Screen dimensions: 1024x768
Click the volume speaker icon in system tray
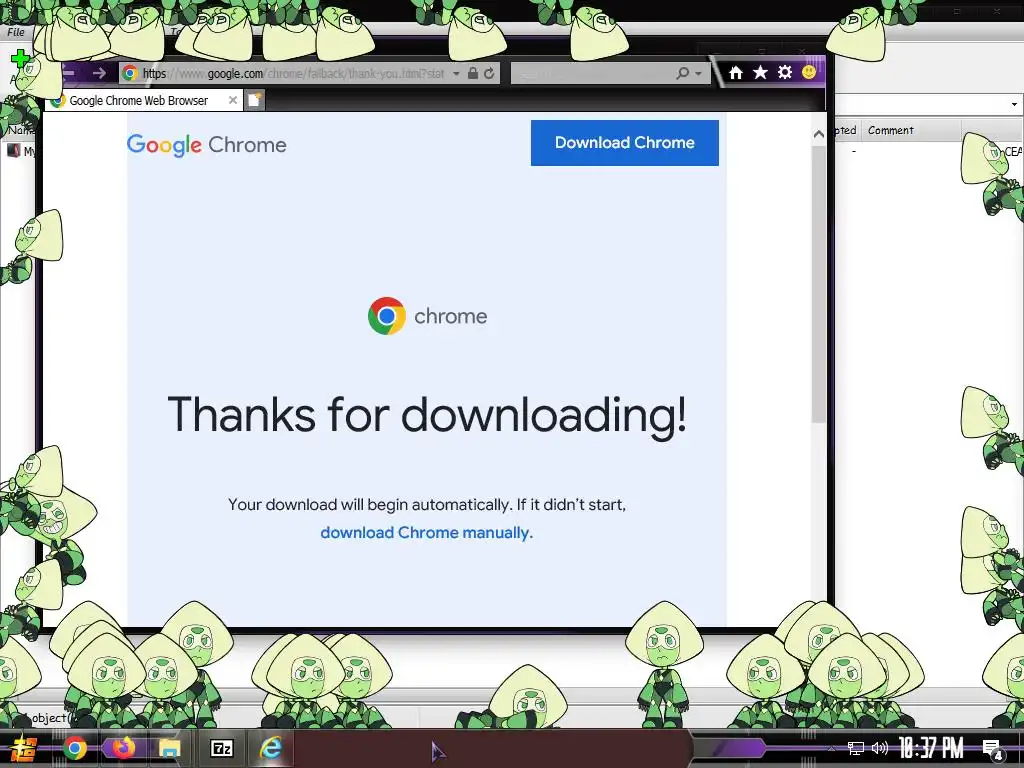(880, 748)
